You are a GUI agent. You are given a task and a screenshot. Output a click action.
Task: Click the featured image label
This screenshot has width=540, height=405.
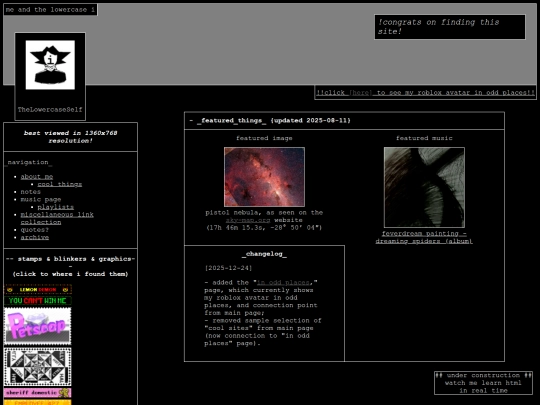[x=264, y=138]
